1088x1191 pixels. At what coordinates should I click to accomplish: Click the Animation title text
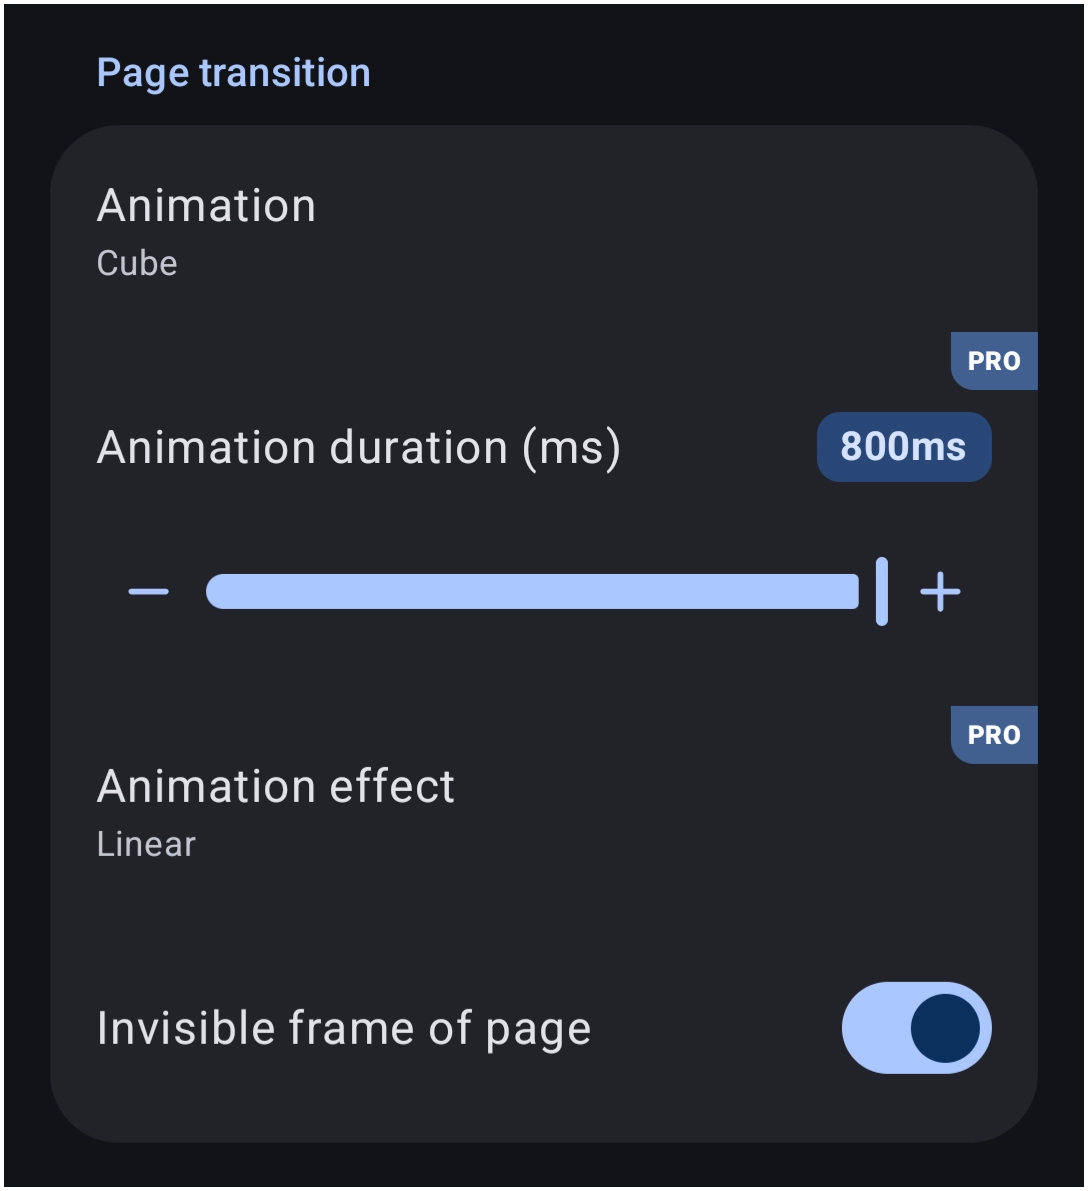pos(206,206)
